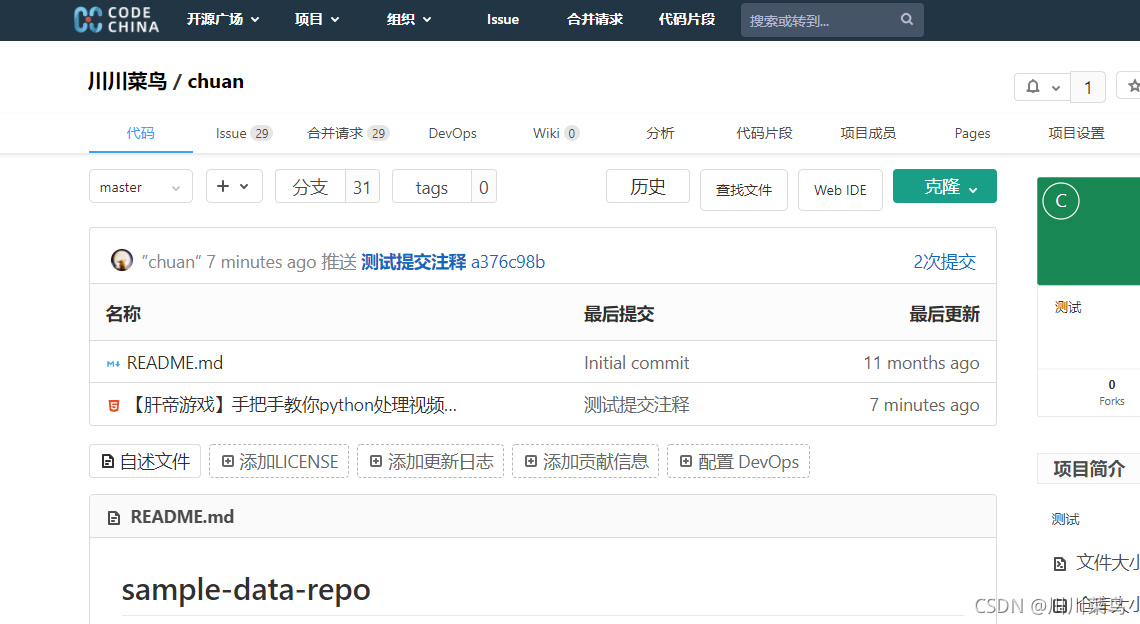Switch to the 合并请求 tab
This screenshot has height=624, width=1140.
[x=347, y=133]
